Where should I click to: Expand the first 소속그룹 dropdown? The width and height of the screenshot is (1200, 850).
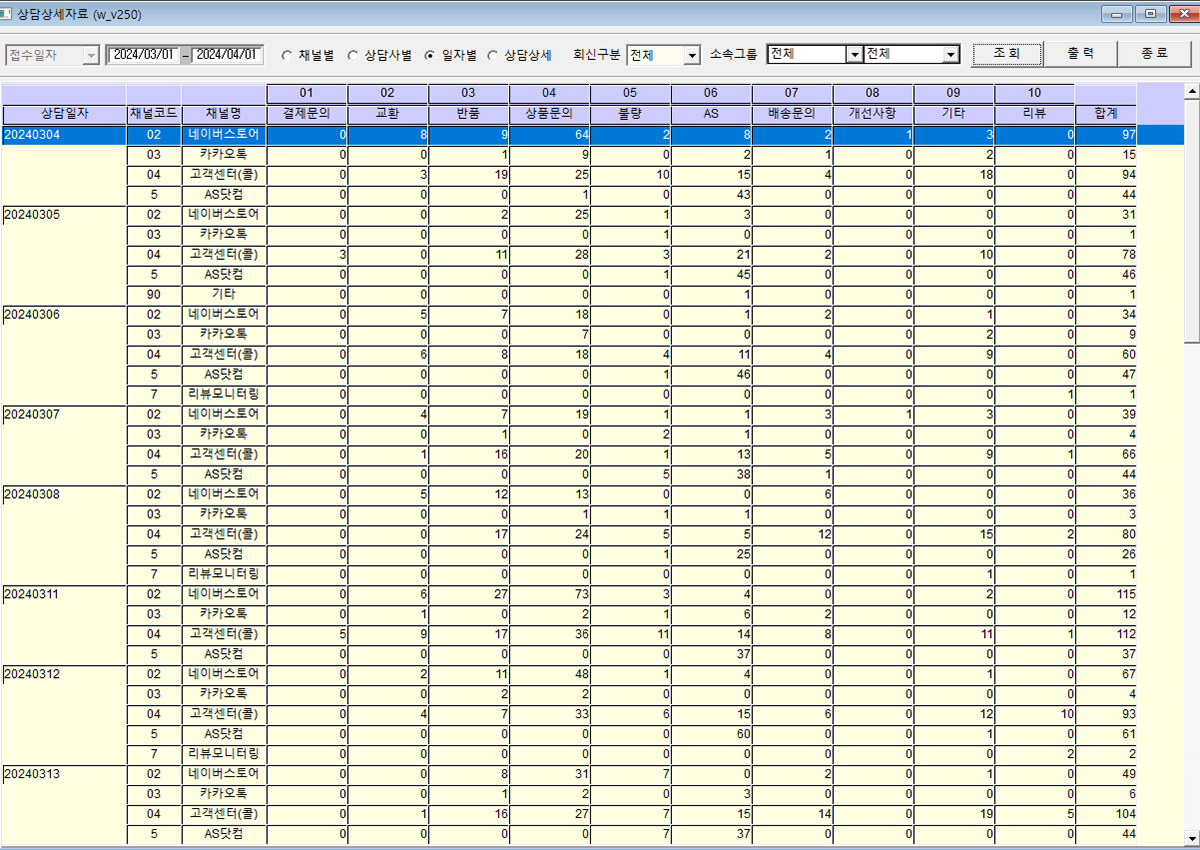854,55
